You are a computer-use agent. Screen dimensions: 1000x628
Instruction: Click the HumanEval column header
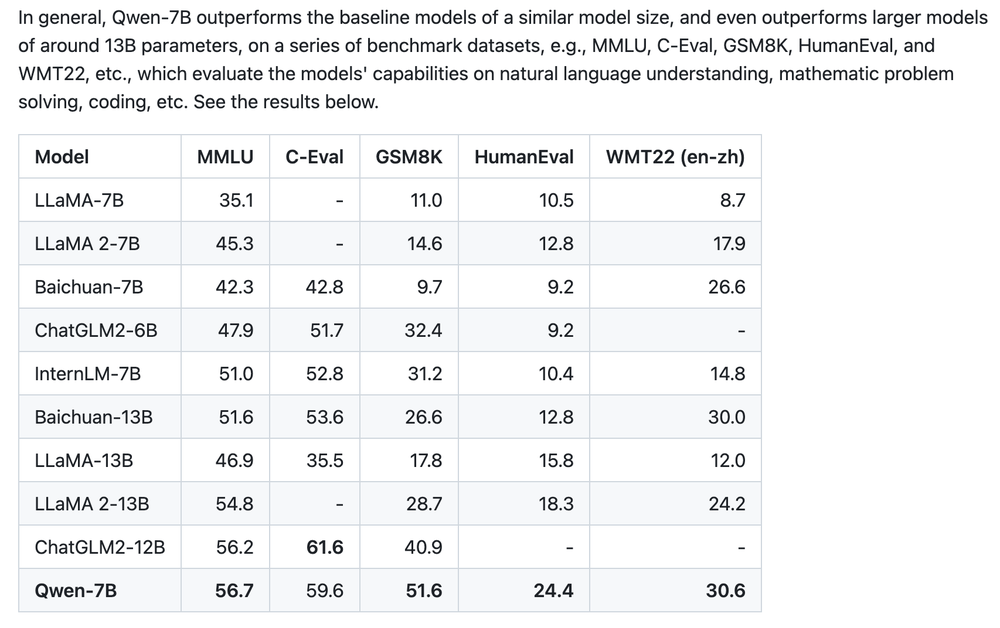(524, 157)
